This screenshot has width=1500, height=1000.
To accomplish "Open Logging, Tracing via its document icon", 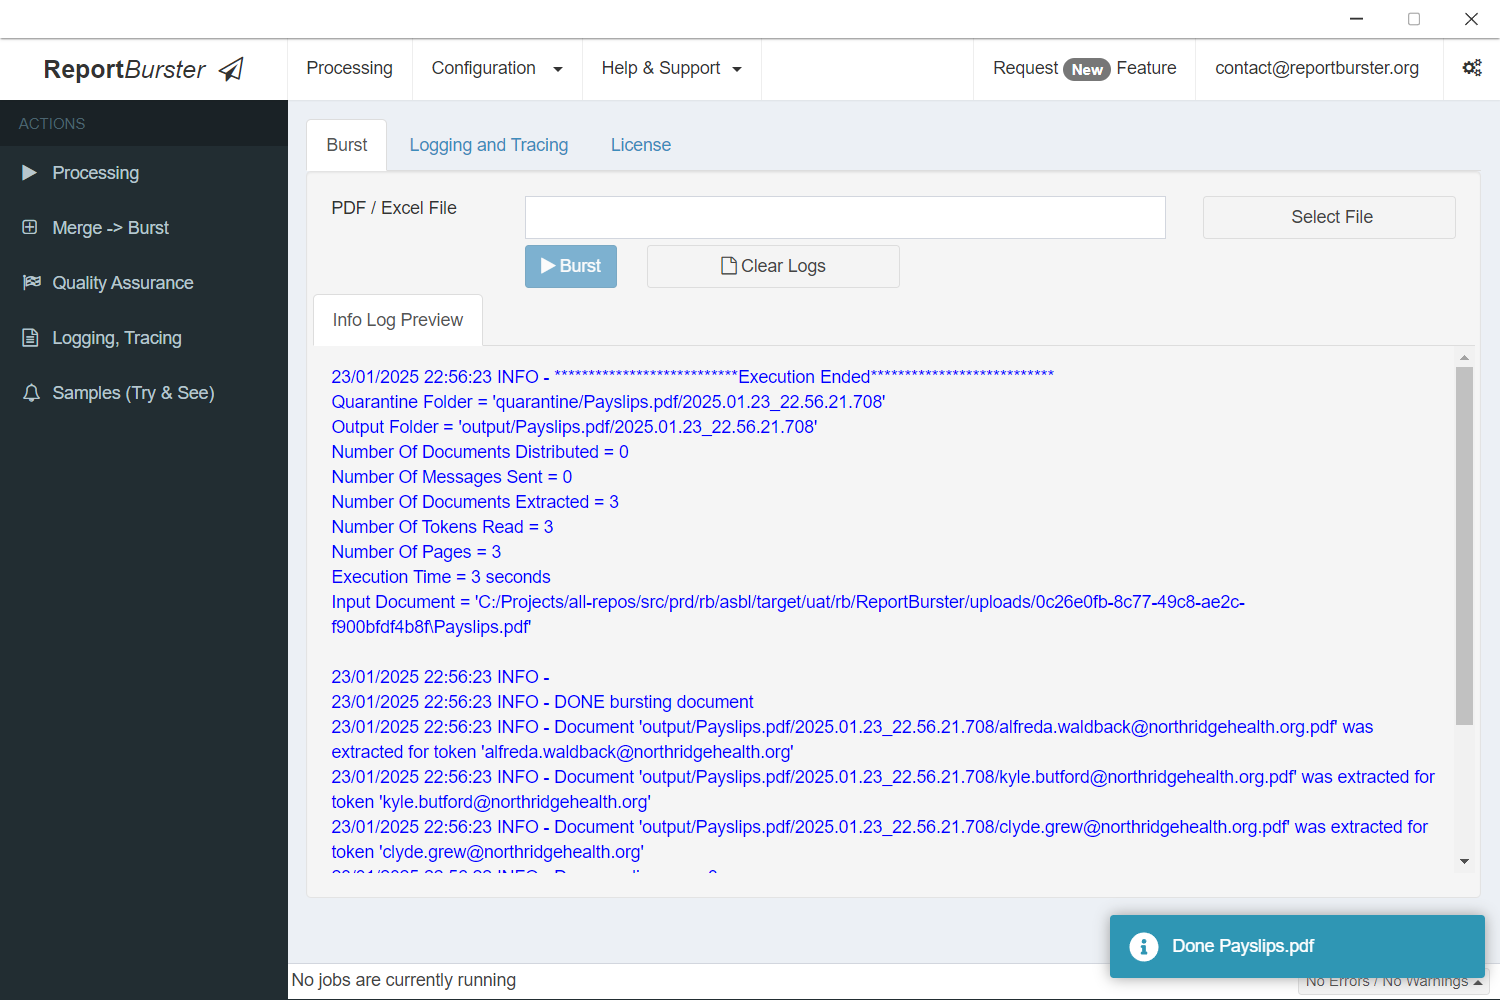I will click(x=29, y=337).
